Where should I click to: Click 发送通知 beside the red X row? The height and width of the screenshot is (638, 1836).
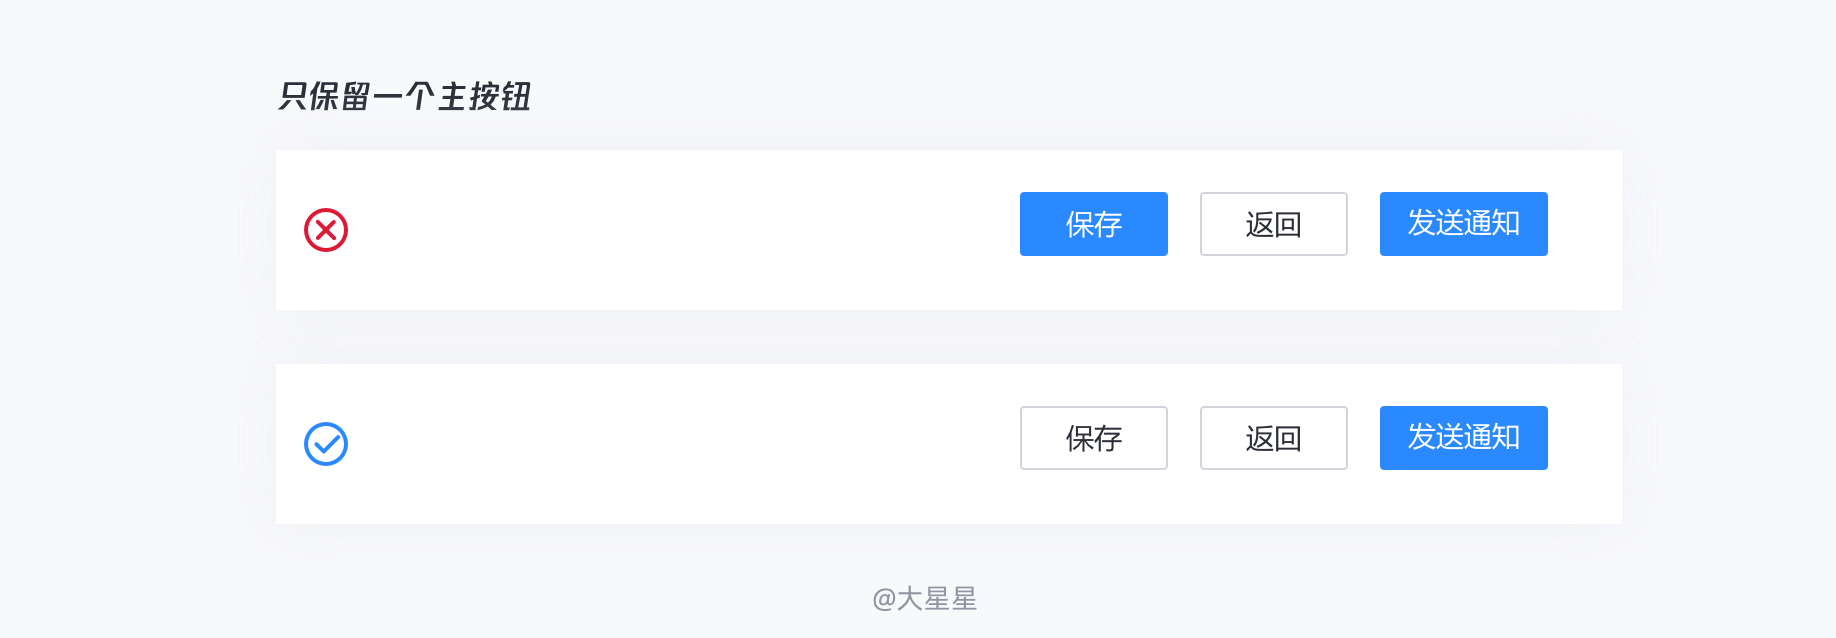[1464, 224]
